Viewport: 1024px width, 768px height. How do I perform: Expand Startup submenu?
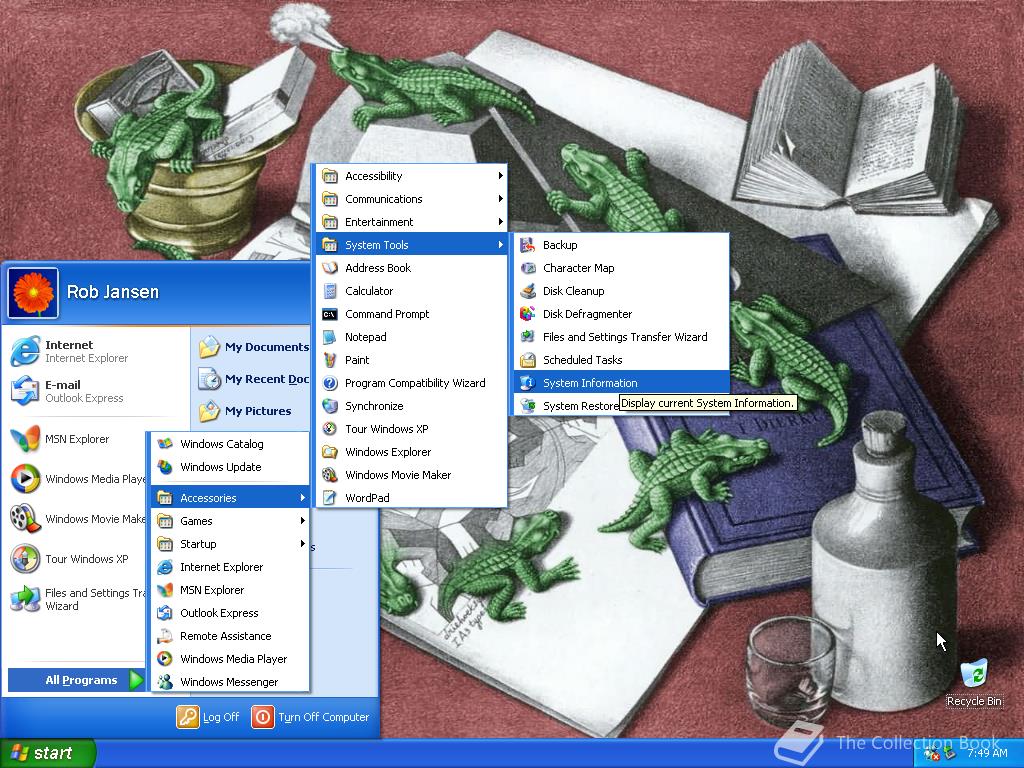pyautogui.click(x=230, y=543)
